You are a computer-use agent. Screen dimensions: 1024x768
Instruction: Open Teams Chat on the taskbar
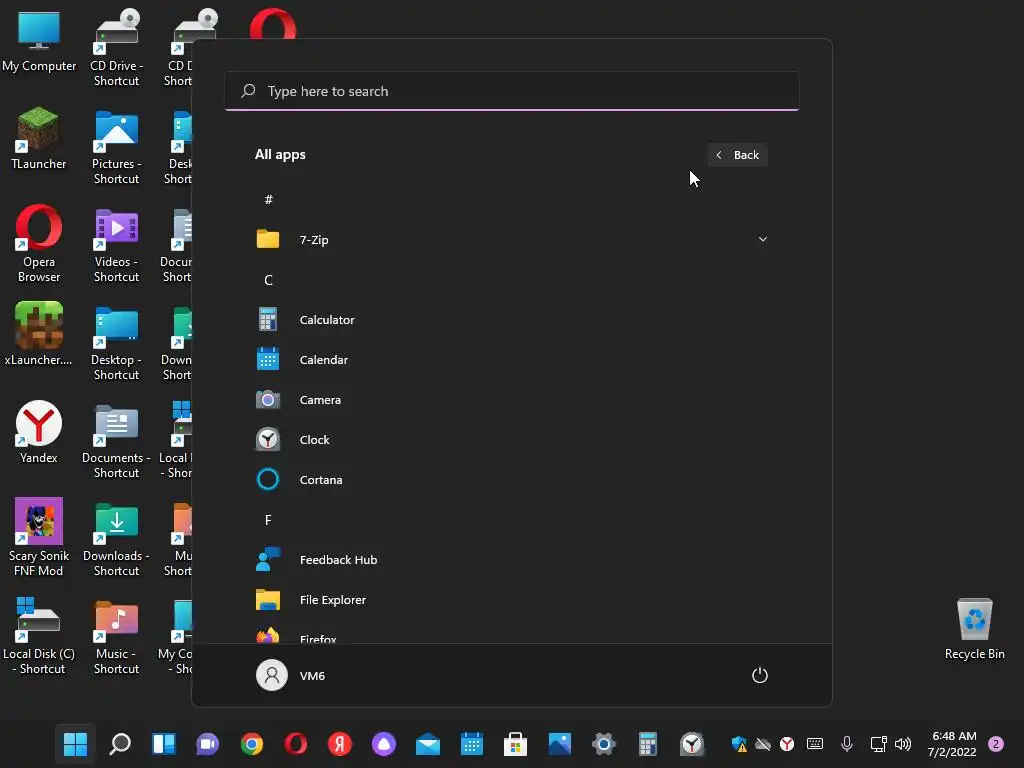coord(208,744)
